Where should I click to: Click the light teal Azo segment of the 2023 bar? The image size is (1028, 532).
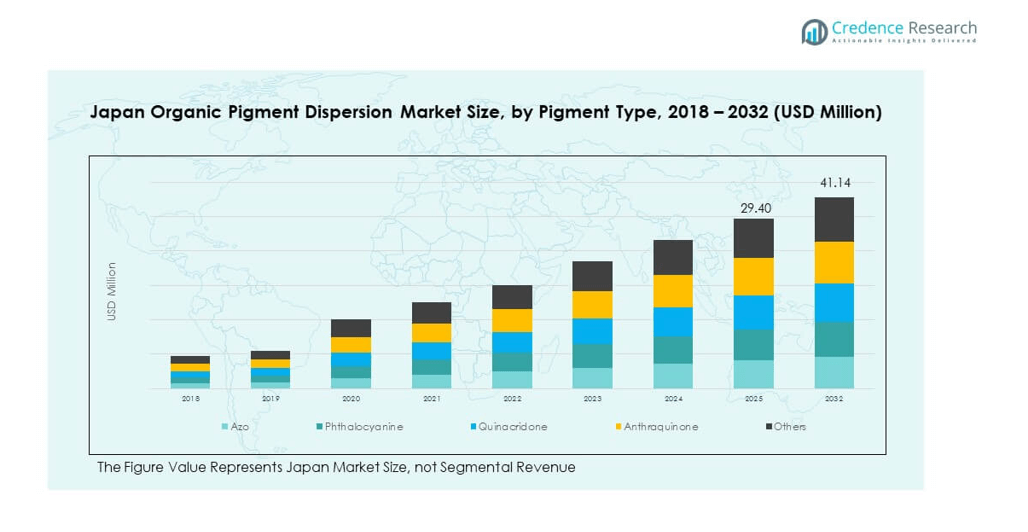coord(592,378)
